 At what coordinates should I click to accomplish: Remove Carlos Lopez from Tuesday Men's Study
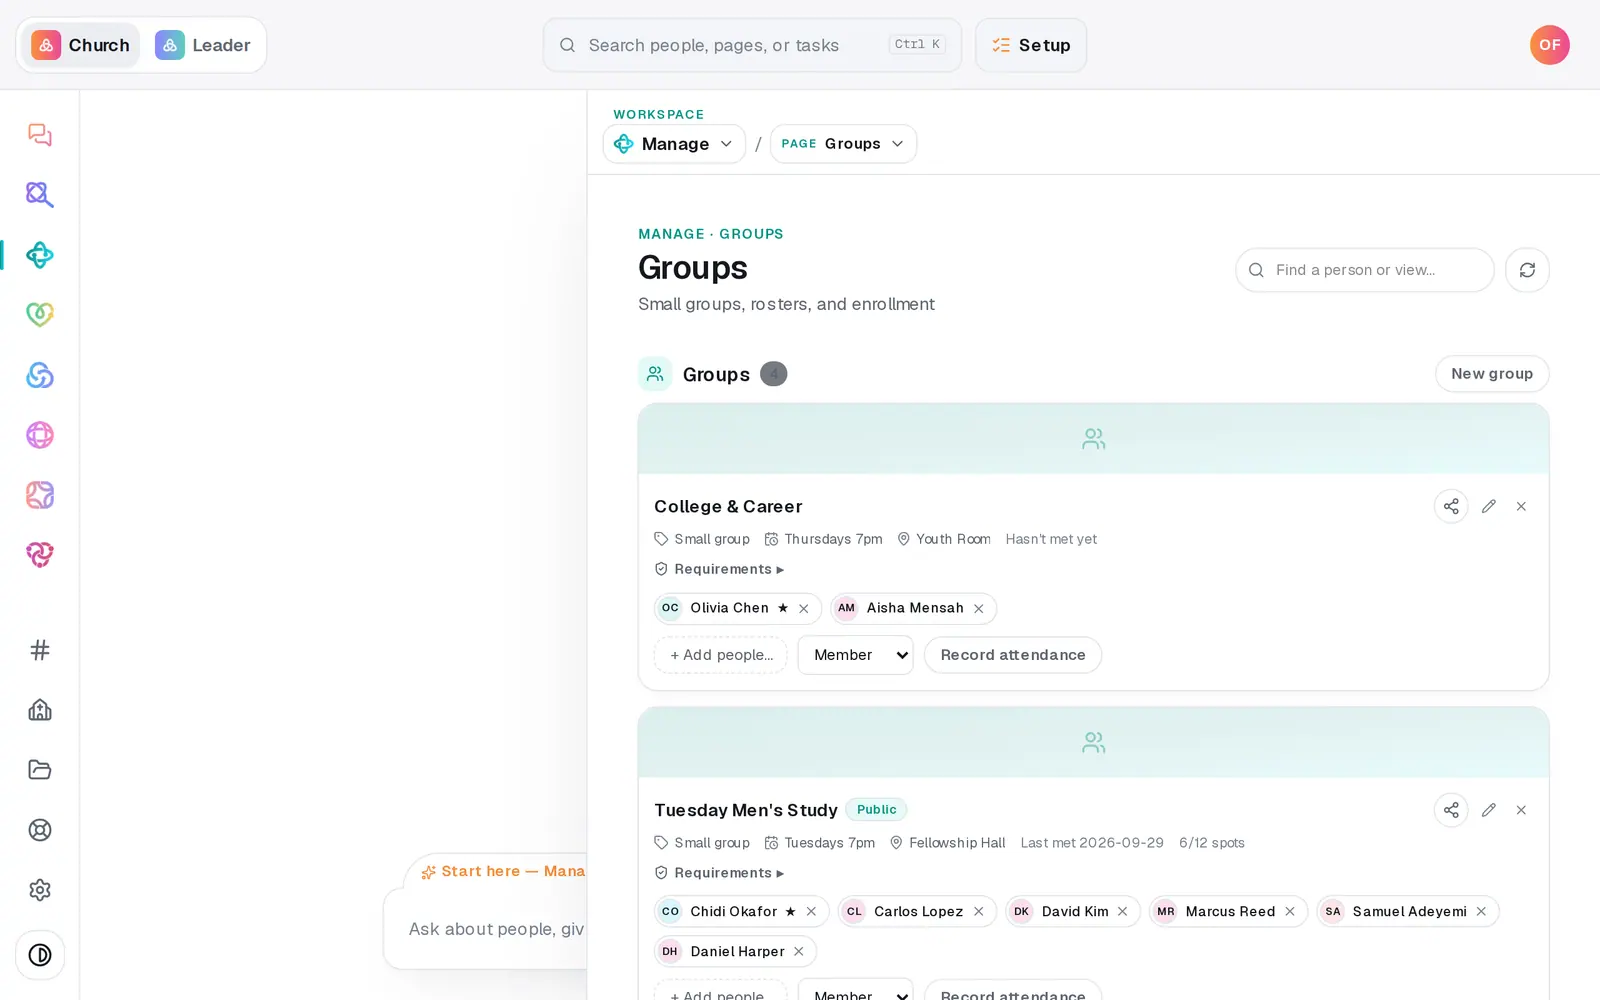(x=979, y=912)
